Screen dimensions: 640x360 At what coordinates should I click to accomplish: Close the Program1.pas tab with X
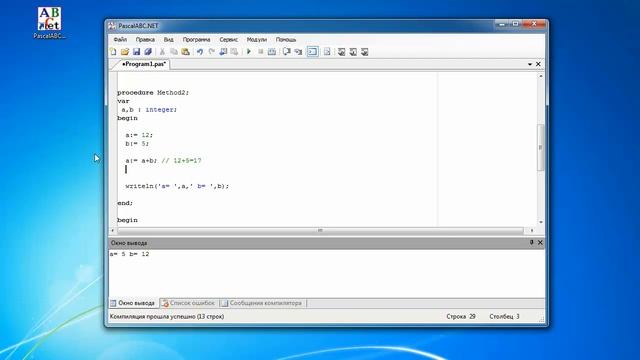tap(538, 64)
